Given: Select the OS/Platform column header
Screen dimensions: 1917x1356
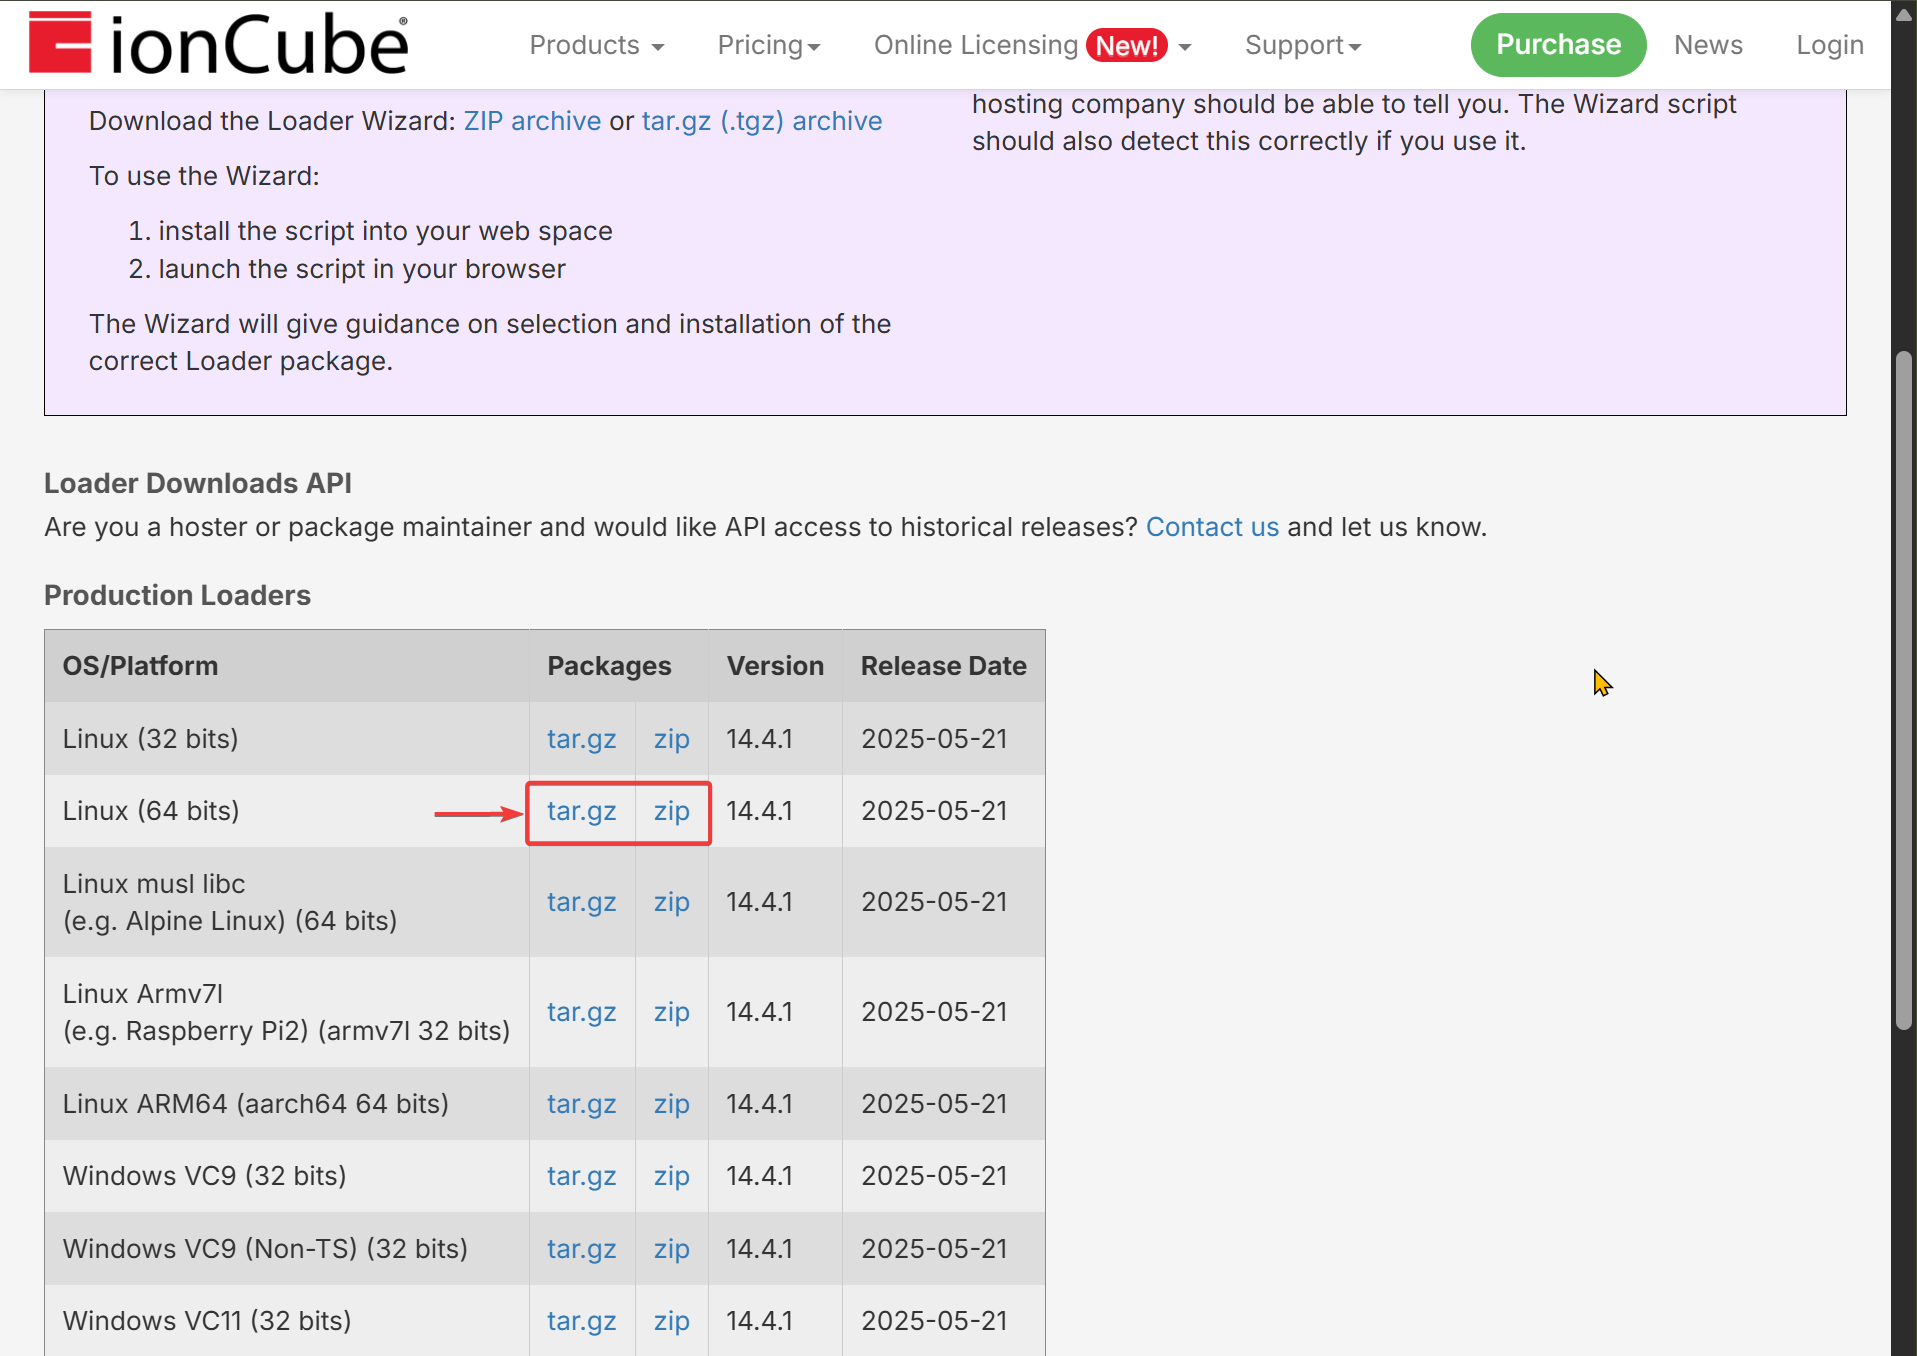Looking at the screenshot, I should pos(286,666).
